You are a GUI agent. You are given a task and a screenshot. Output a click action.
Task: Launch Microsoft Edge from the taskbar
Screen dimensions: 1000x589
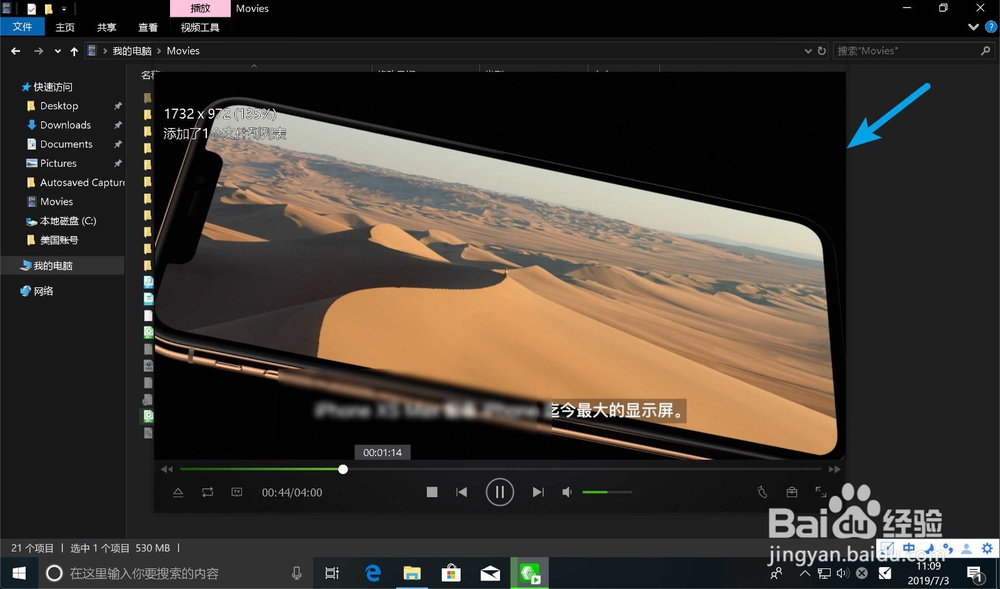pyautogui.click(x=372, y=573)
